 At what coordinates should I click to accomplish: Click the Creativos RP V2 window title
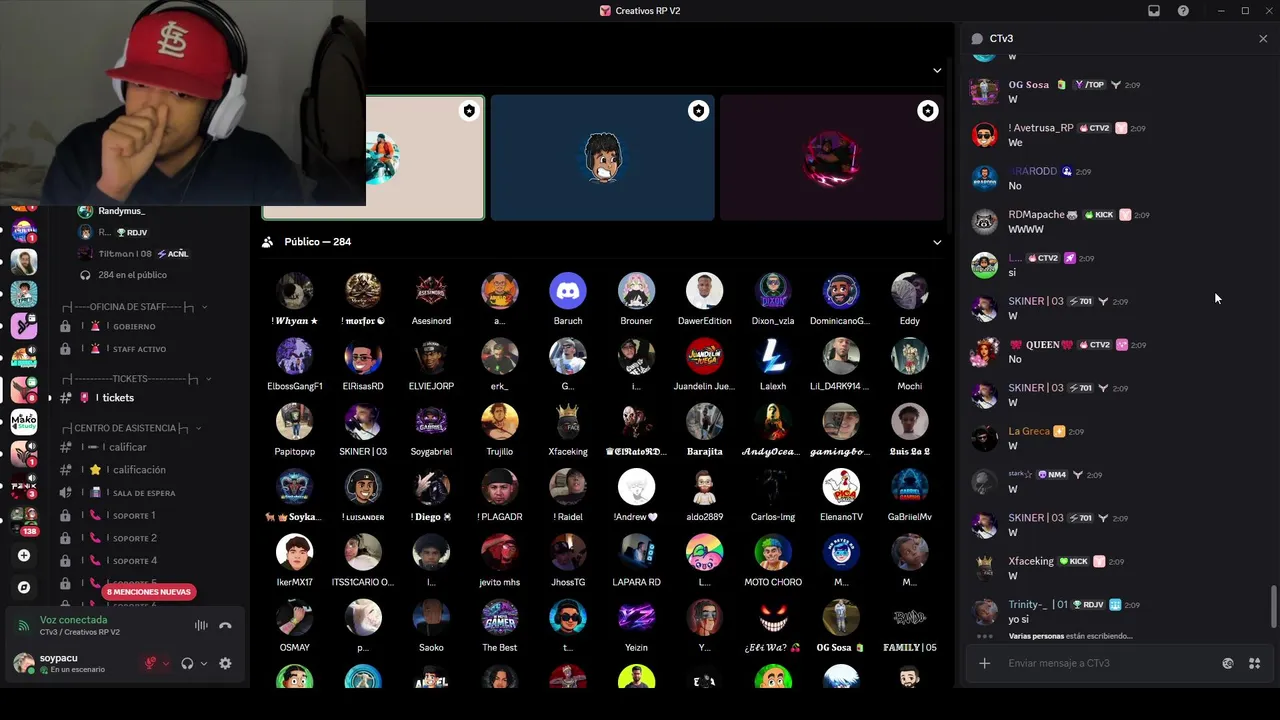(x=648, y=11)
